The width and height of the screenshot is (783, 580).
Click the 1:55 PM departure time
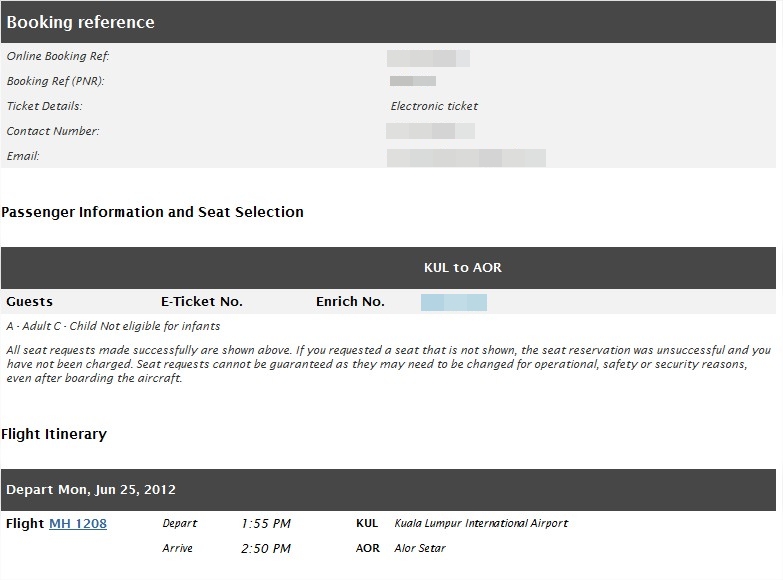(x=266, y=524)
